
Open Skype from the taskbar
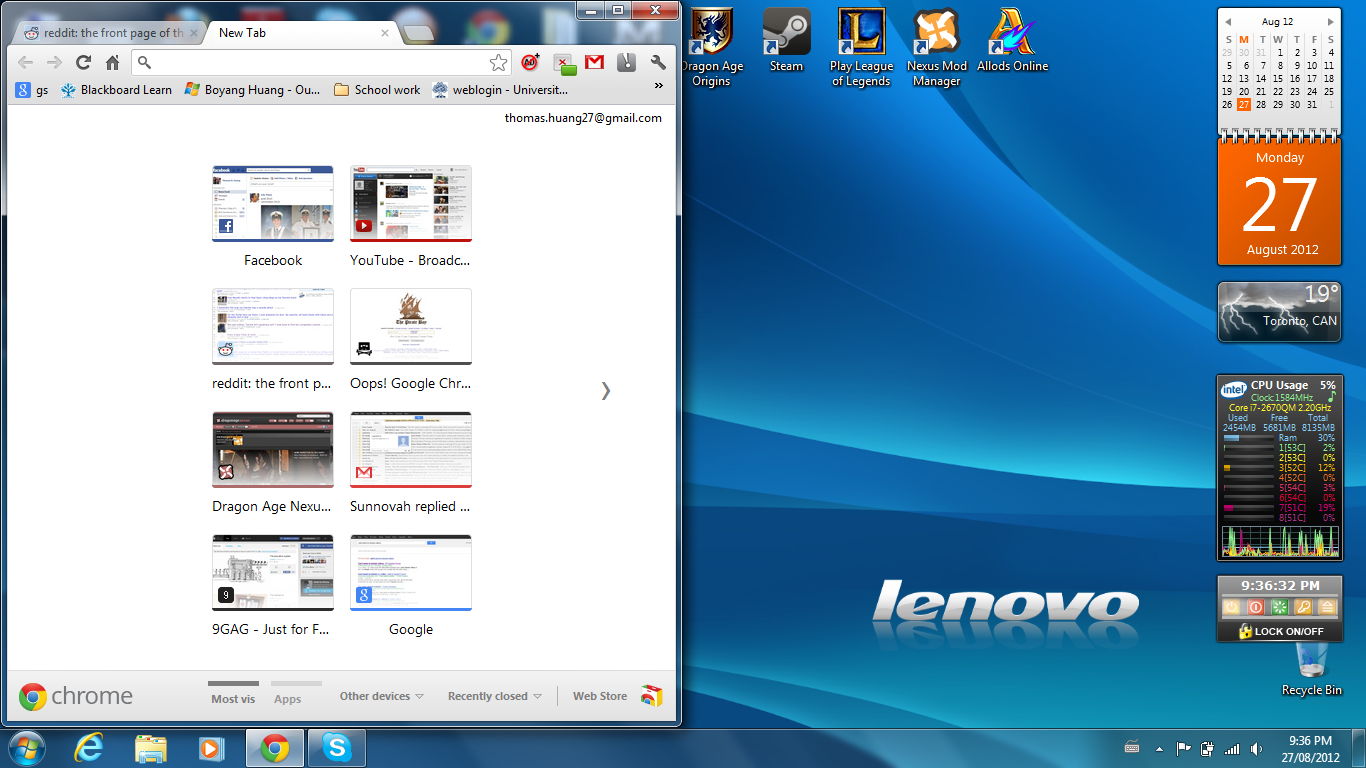[x=337, y=748]
